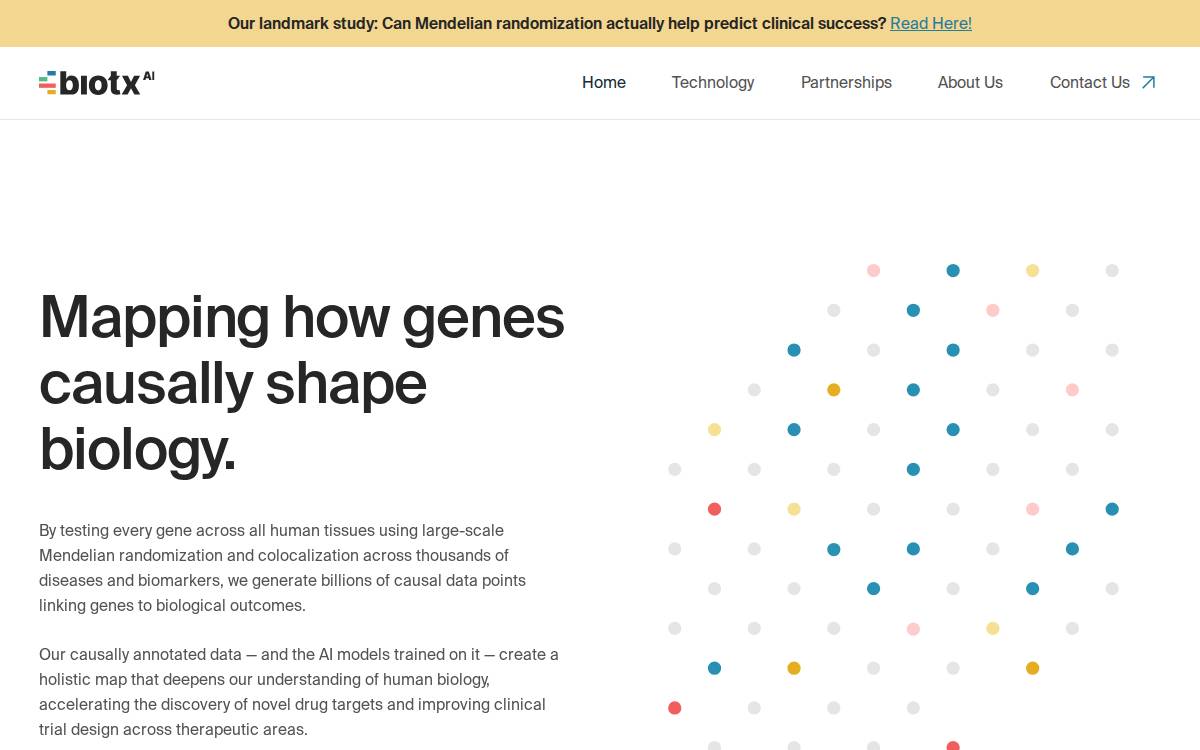Follow the Read Here! banner link

point(931,23)
